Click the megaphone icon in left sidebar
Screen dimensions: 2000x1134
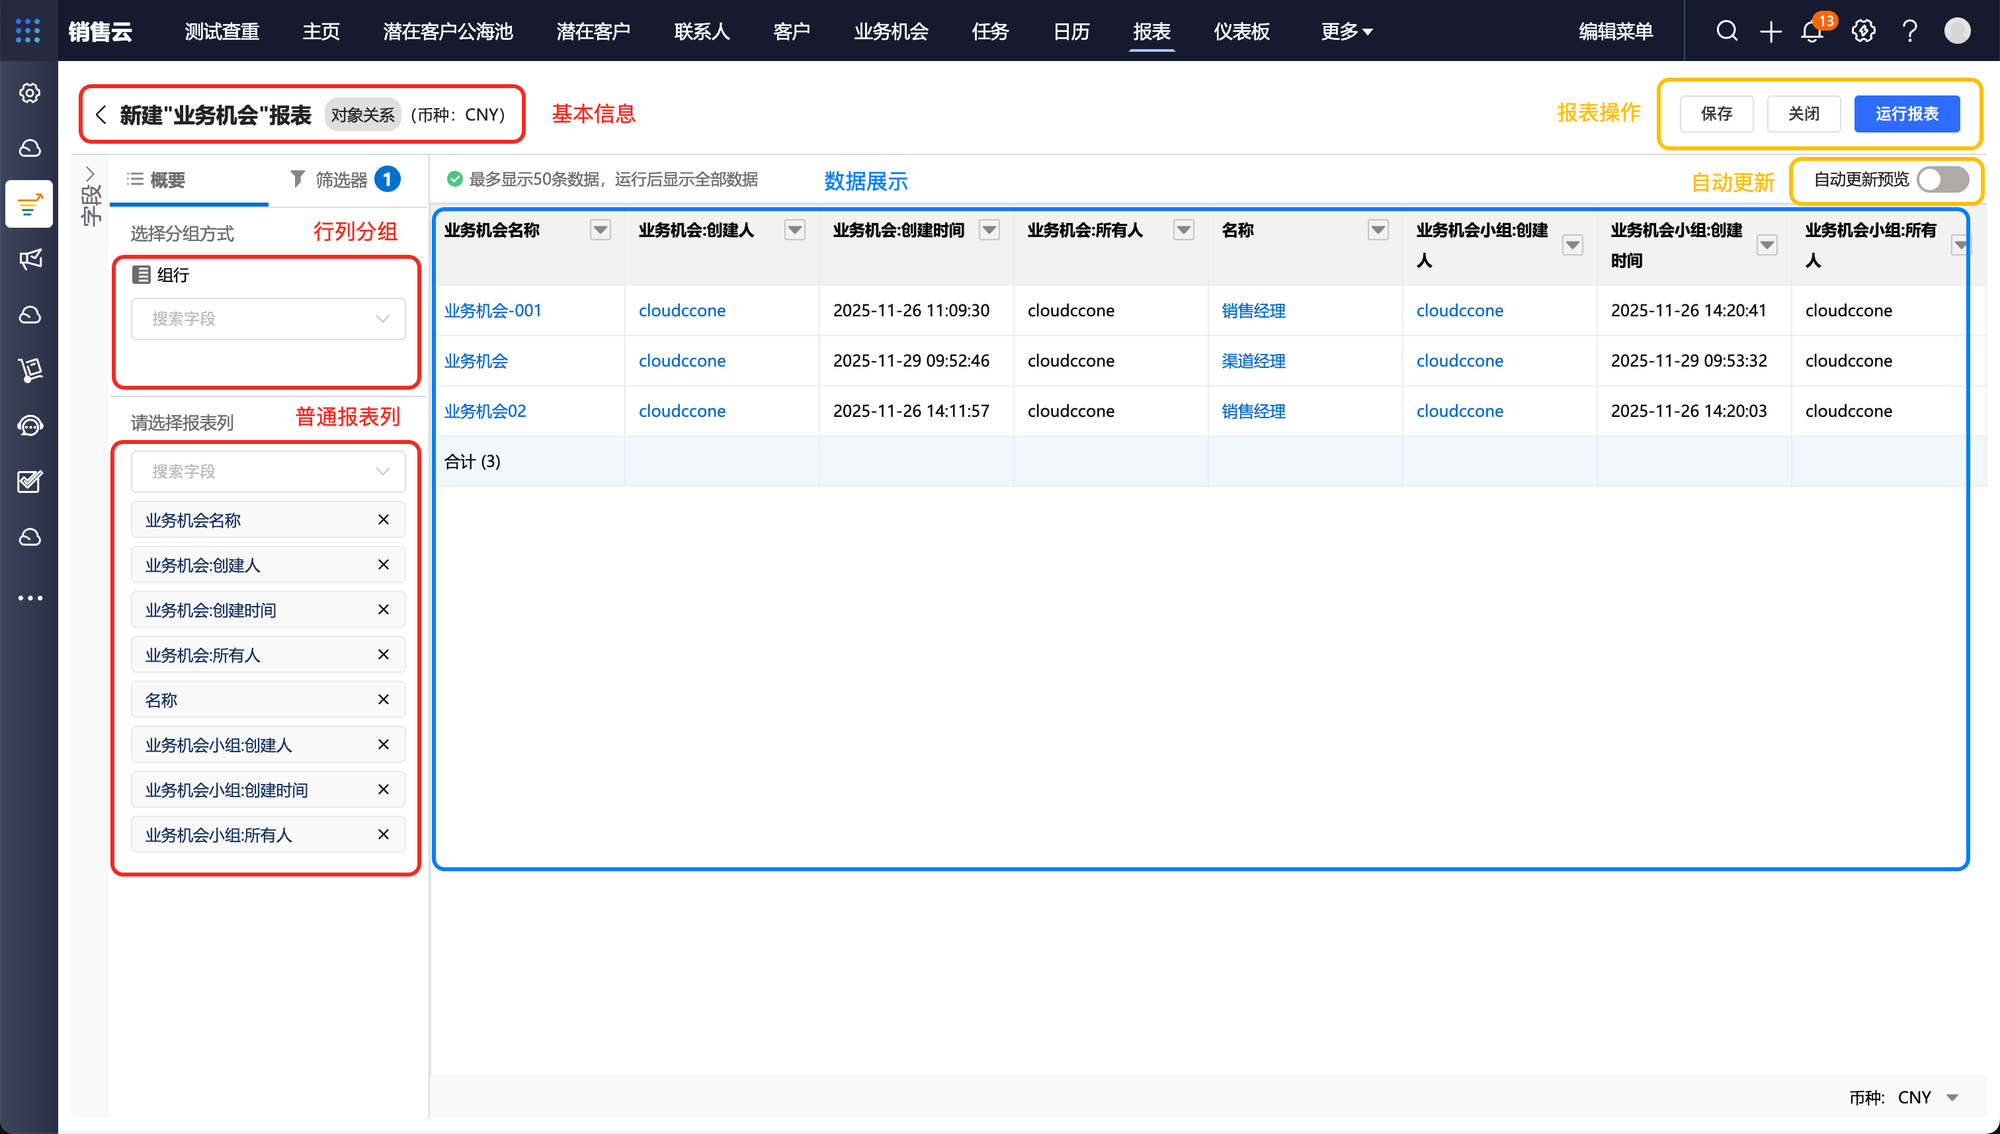30,260
